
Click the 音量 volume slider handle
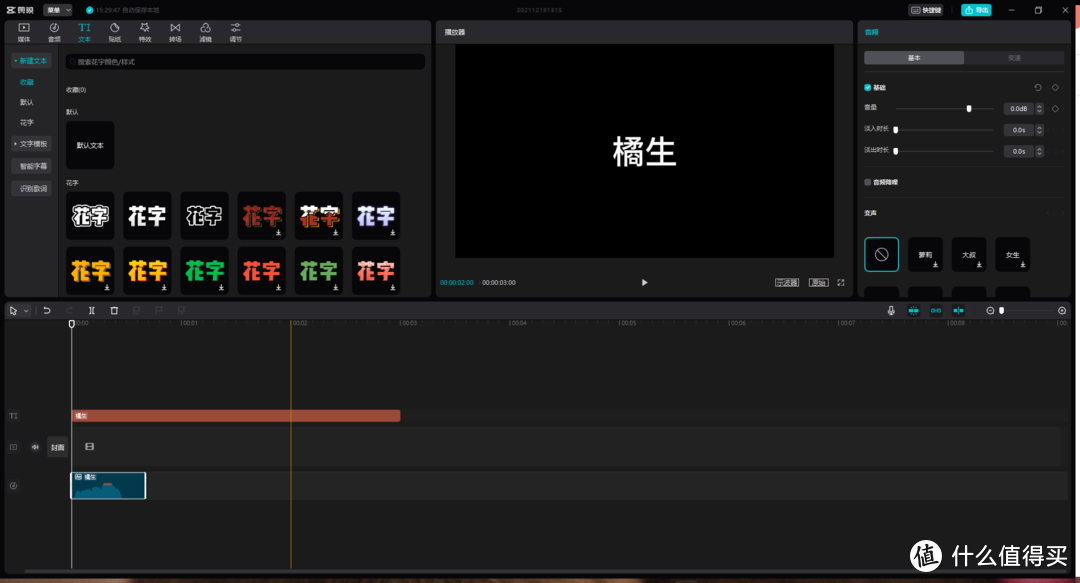(969, 109)
